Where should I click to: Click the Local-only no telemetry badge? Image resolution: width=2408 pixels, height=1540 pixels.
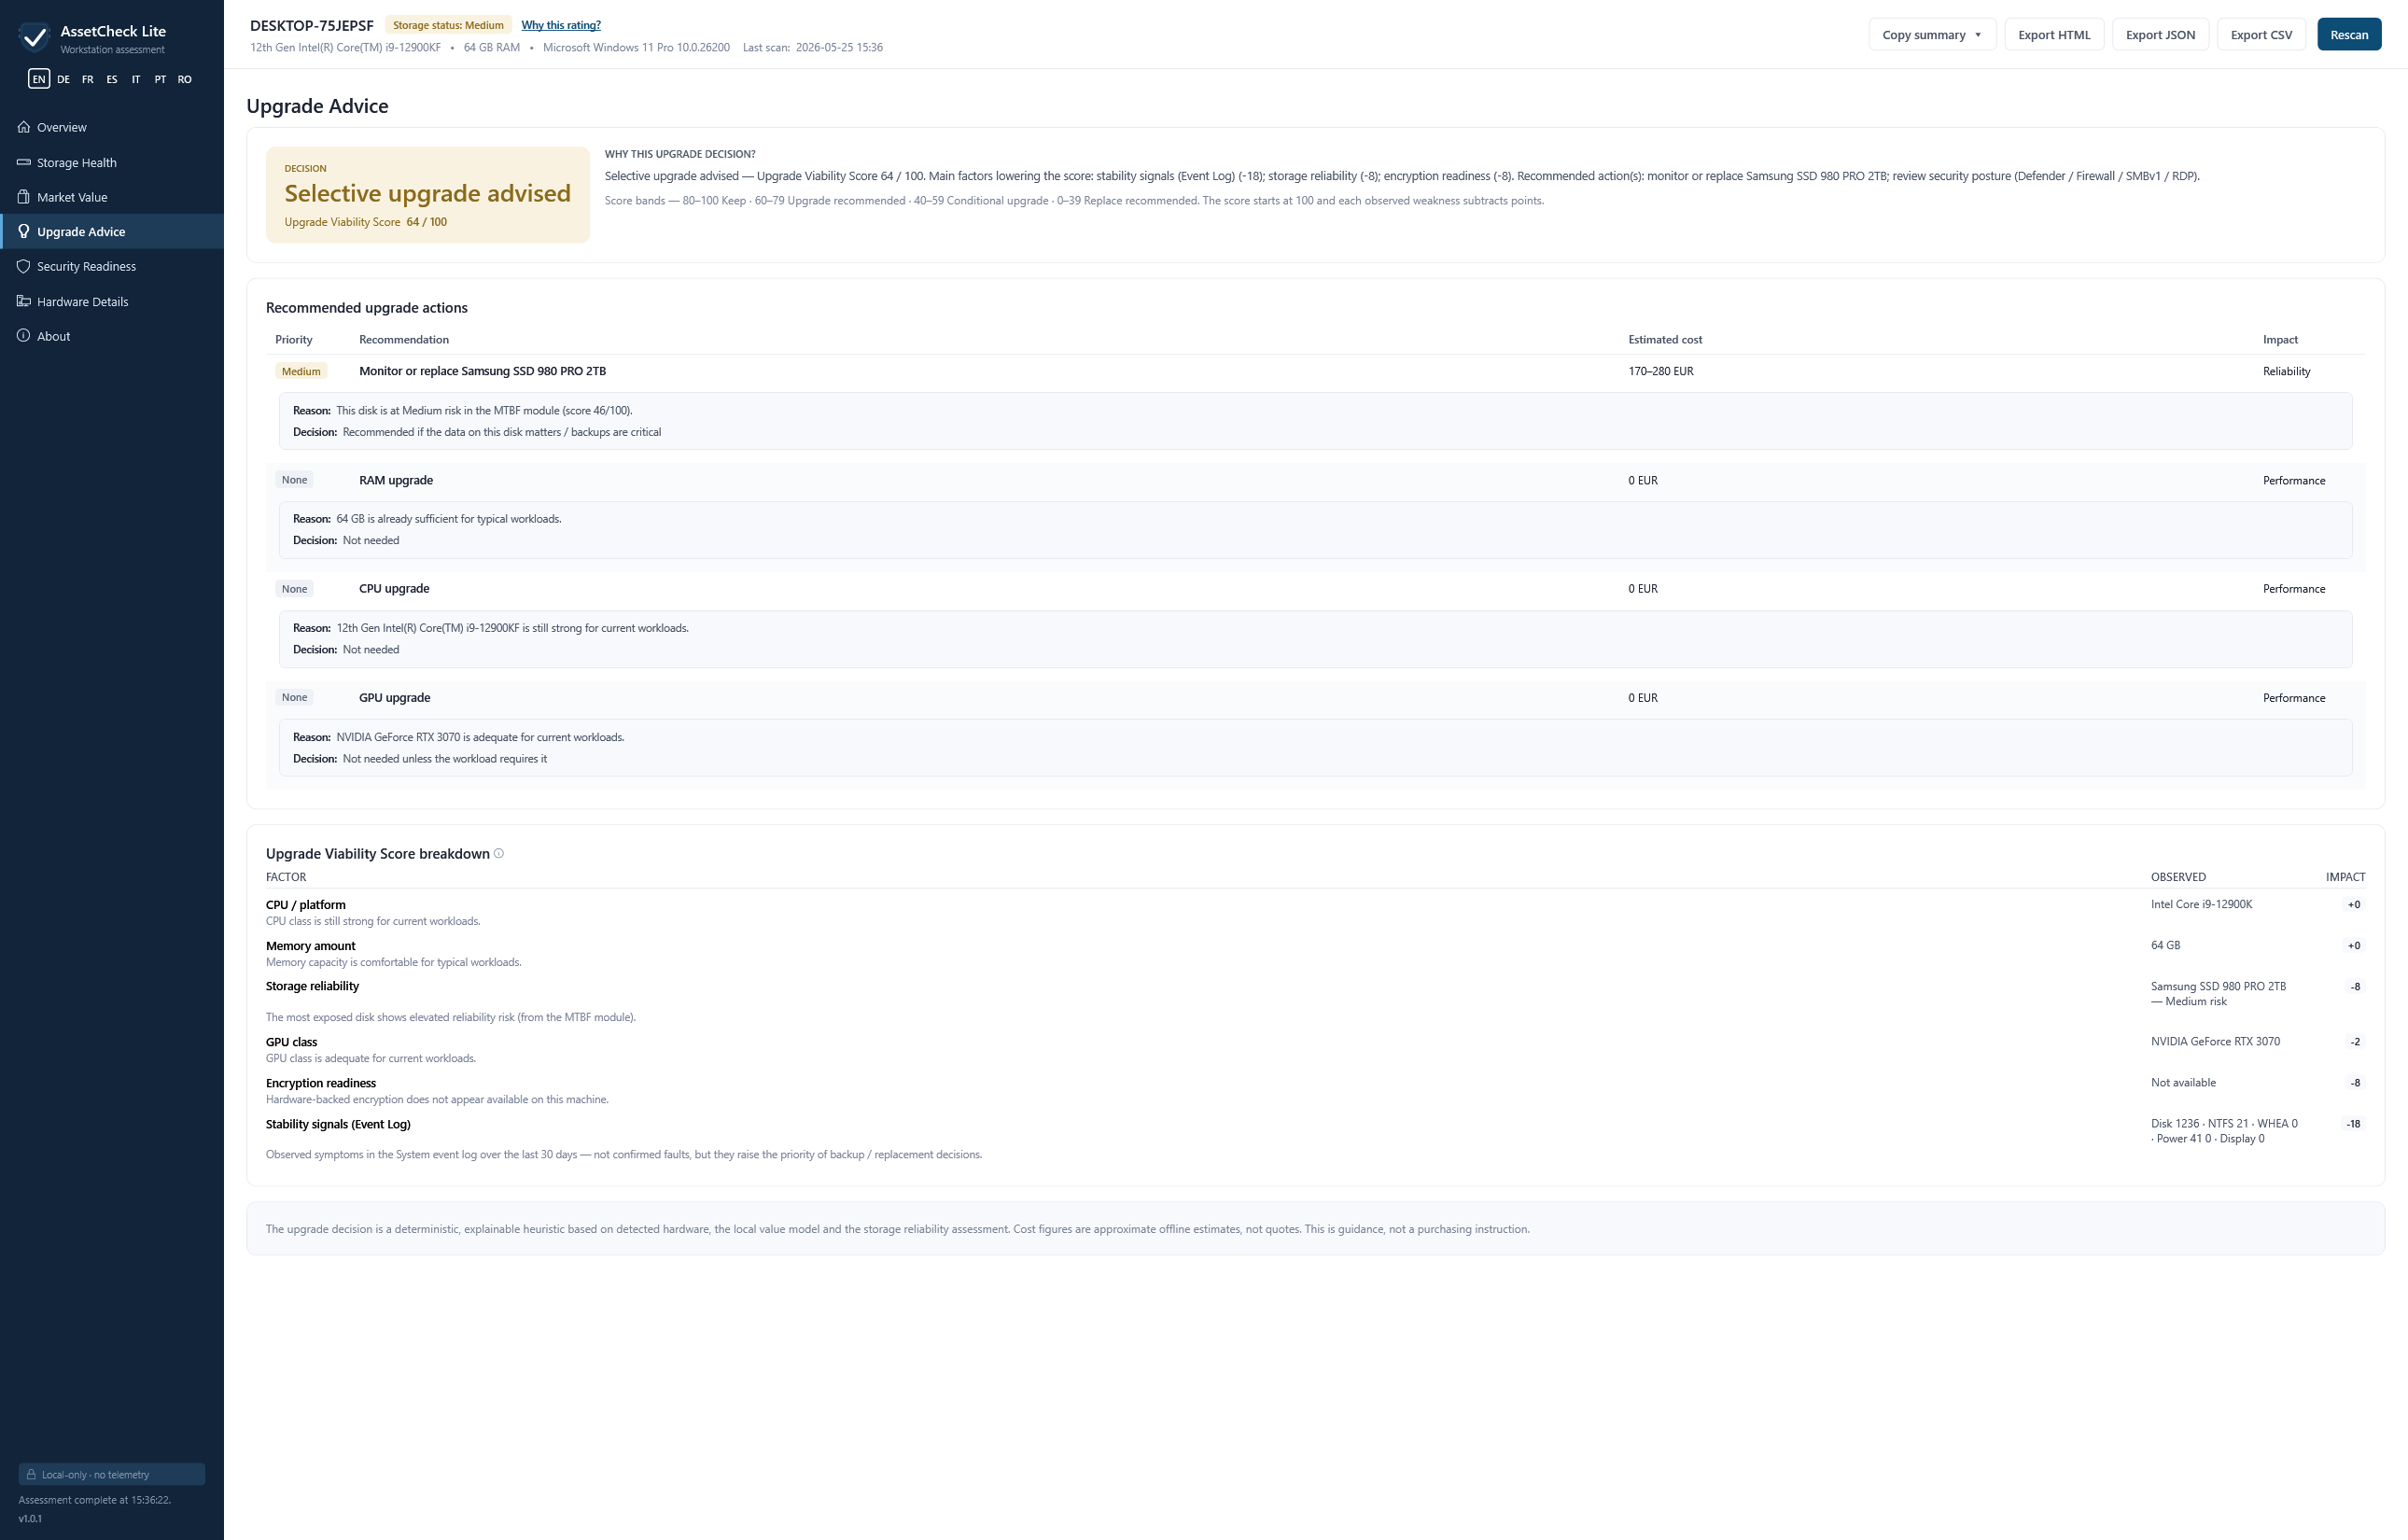pyautogui.click(x=111, y=1474)
